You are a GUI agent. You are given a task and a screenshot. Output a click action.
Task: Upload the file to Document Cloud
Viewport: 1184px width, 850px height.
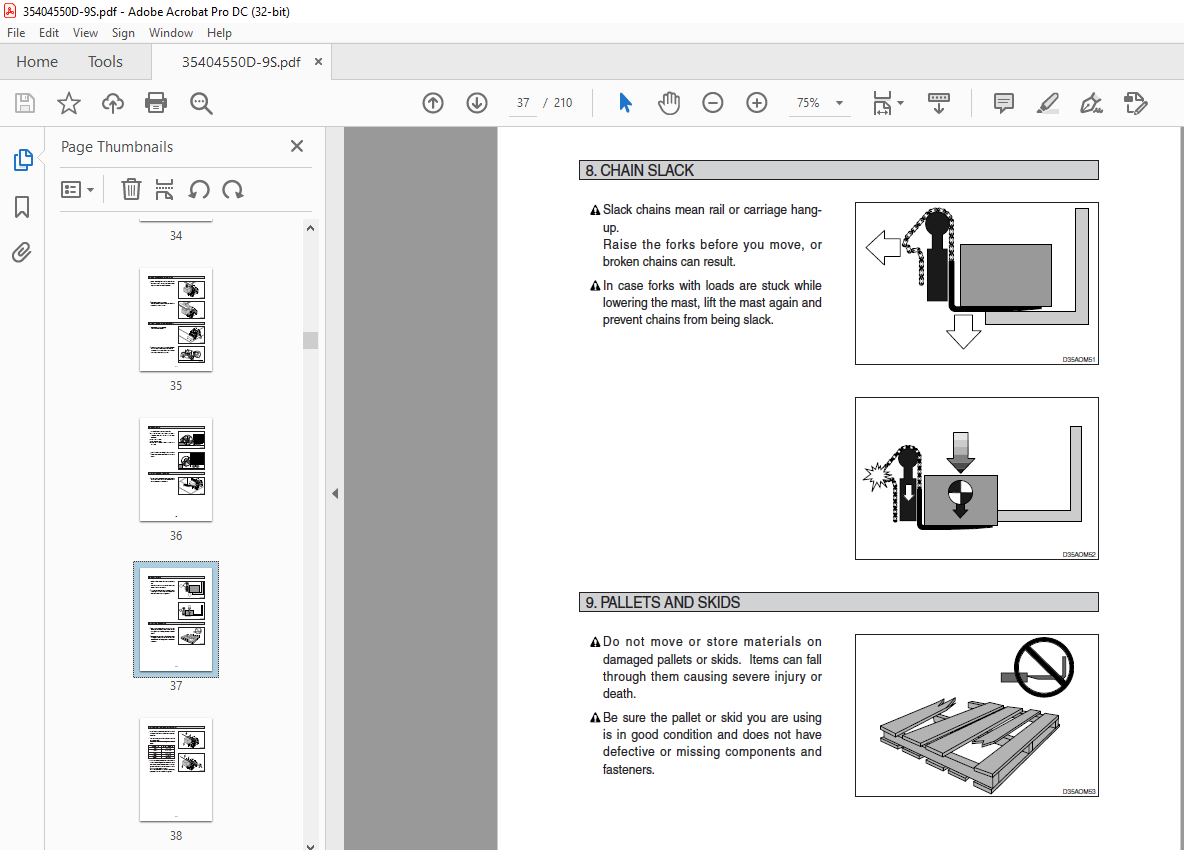(x=113, y=103)
